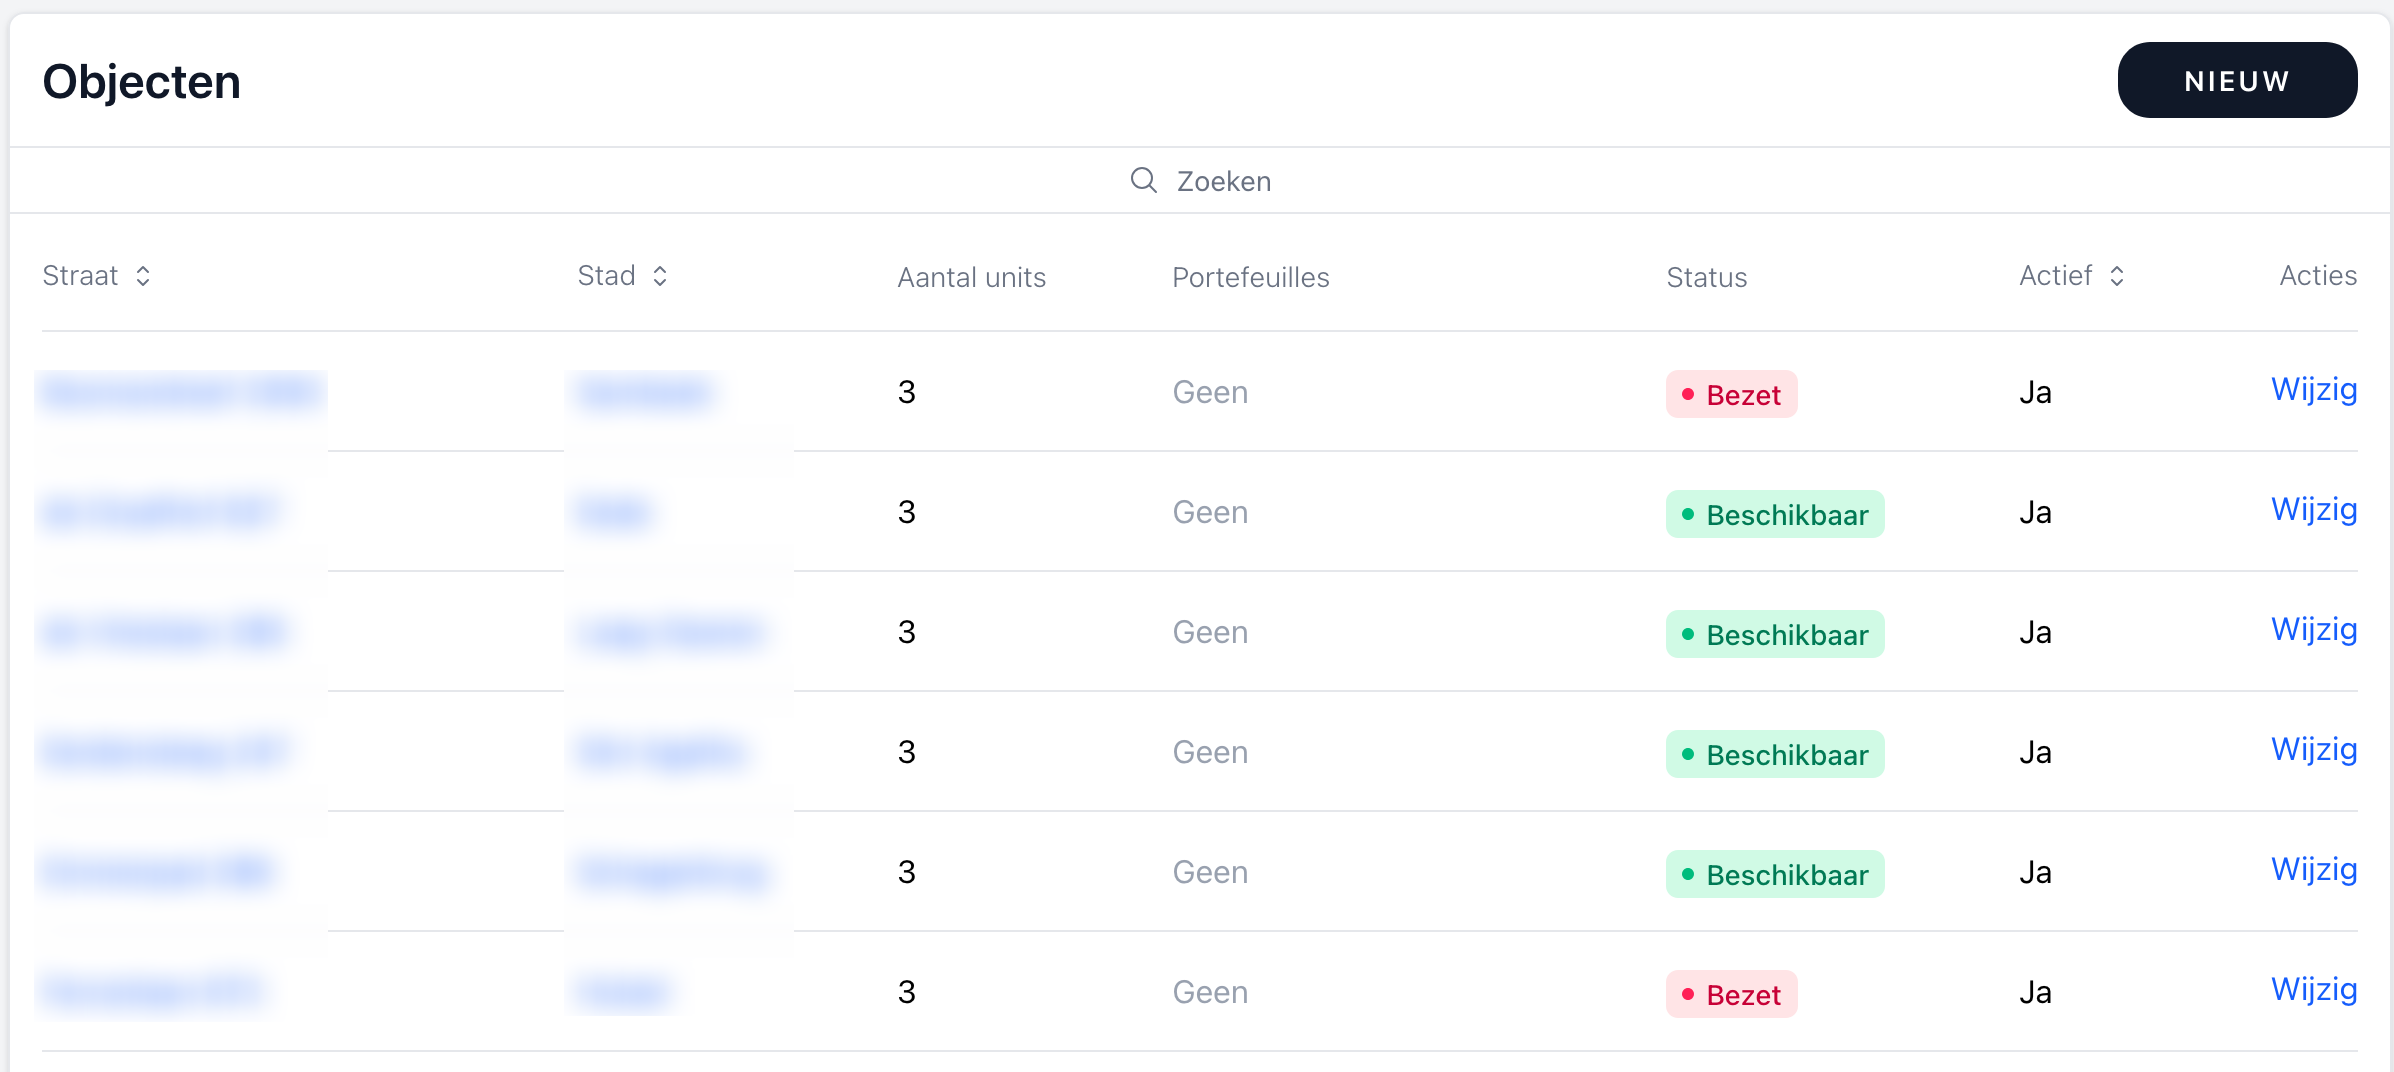Click the red status dot in first Bezet badge
The height and width of the screenshot is (1072, 2394).
pos(1688,394)
